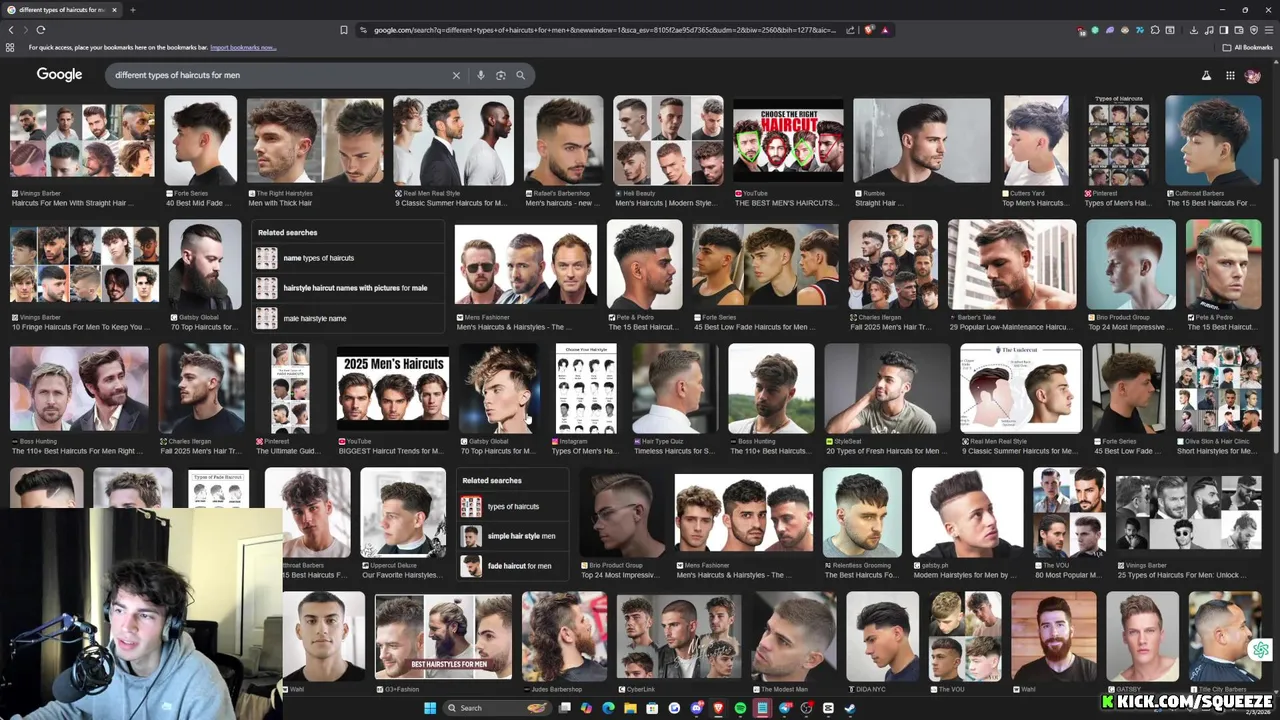
Task: Select 'simple hair style men' related search
Action: 513,536
